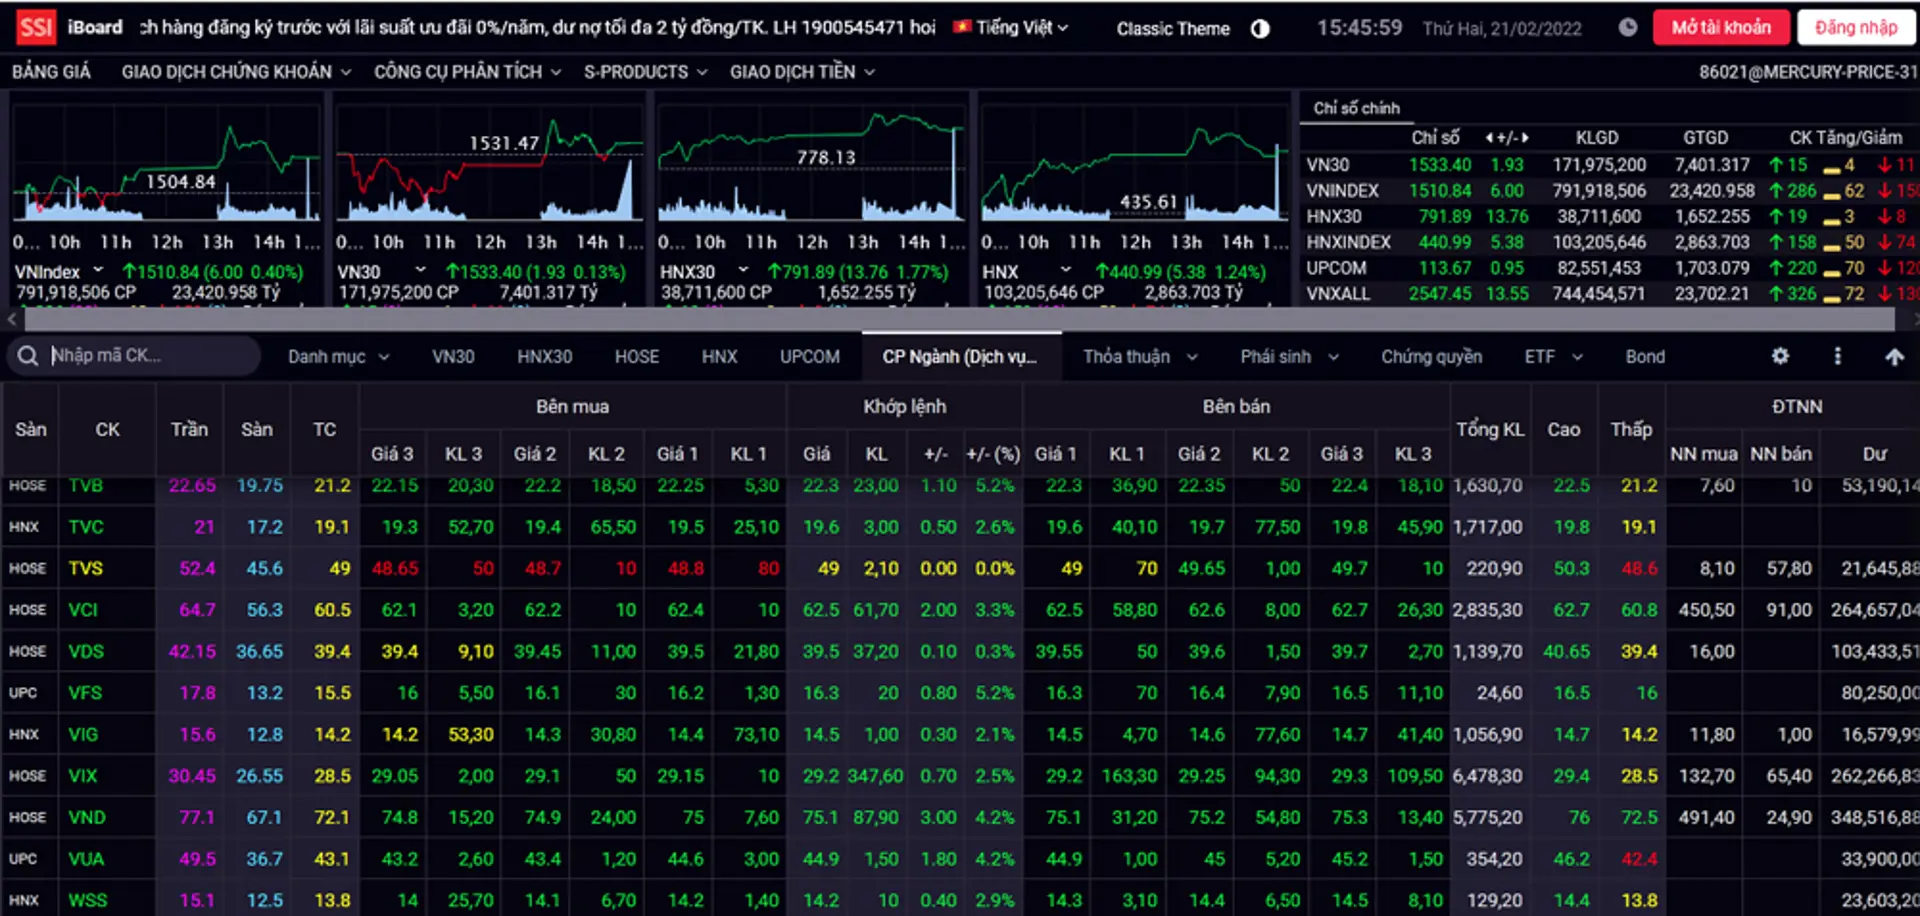The image size is (1920, 916).
Task: Click the search magnifier icon
Action: [x=28, y=356]
